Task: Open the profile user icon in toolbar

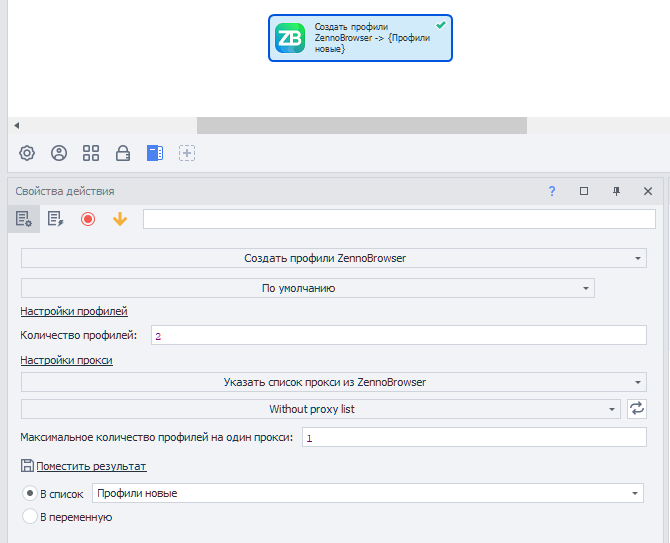Action: pos(59,153)
